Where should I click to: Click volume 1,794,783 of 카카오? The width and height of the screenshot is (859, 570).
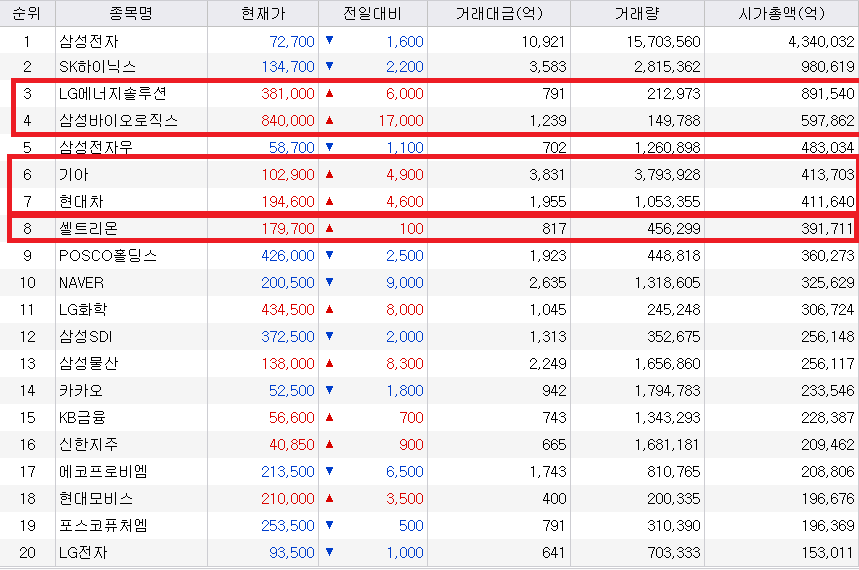(x=667, y=391)
